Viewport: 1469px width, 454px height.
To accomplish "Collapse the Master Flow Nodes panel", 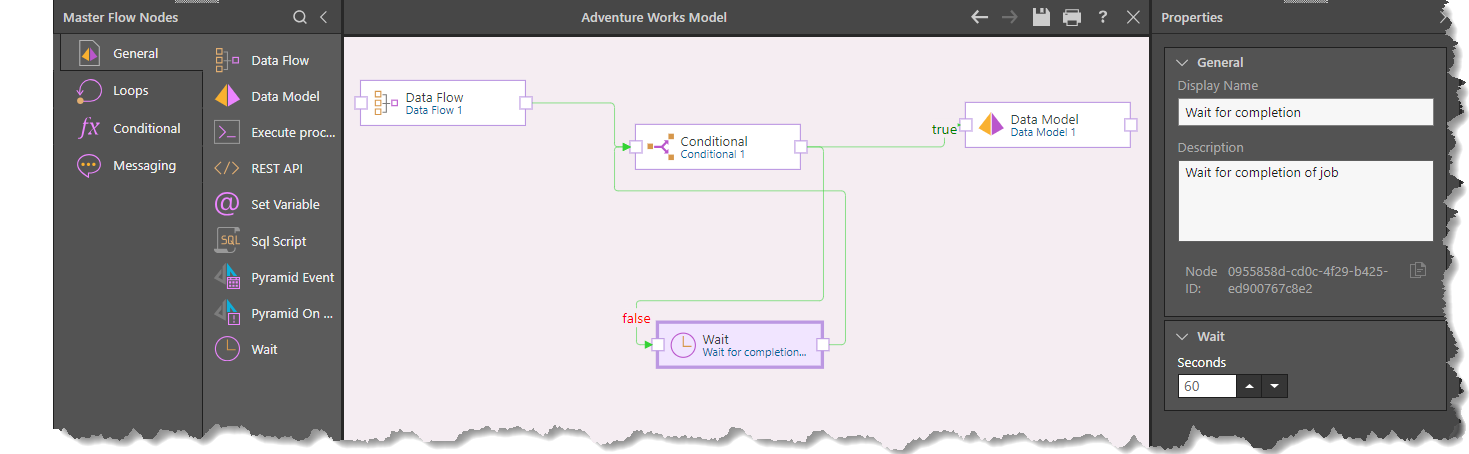I will coord(324,17).
